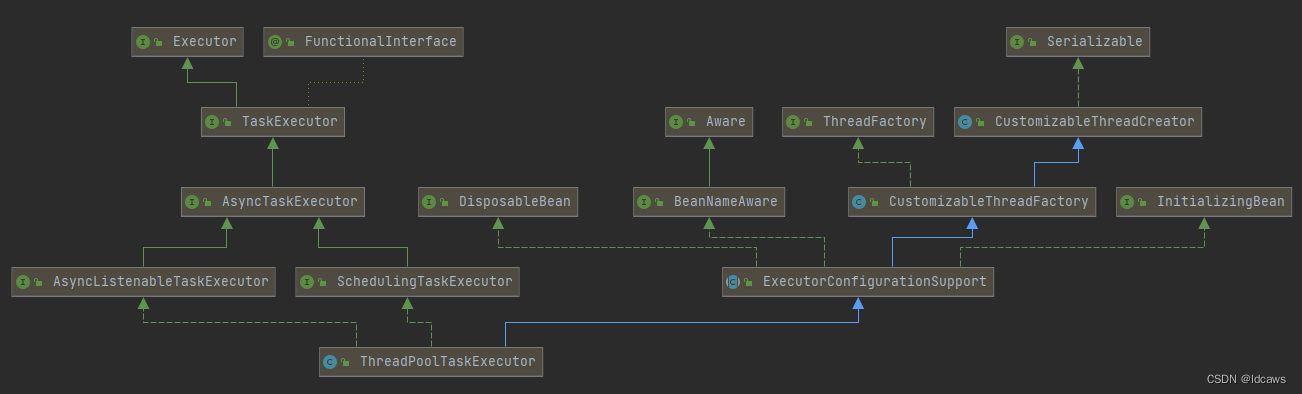Select the SchedulingTaskExecutor node
Image resolution: width=1302 pixels, height=394 pixels.
[407, 282]
